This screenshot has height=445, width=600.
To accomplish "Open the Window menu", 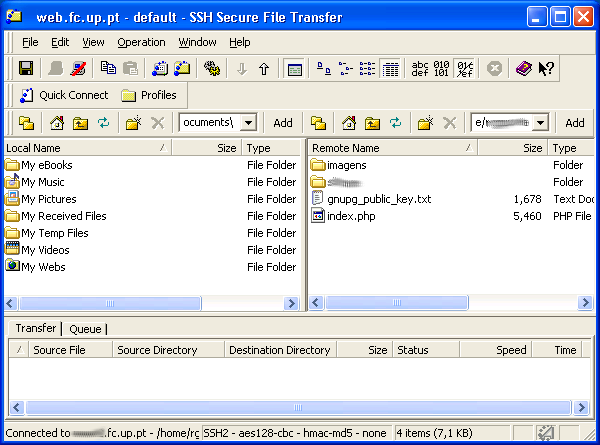I will pos(197,42).
